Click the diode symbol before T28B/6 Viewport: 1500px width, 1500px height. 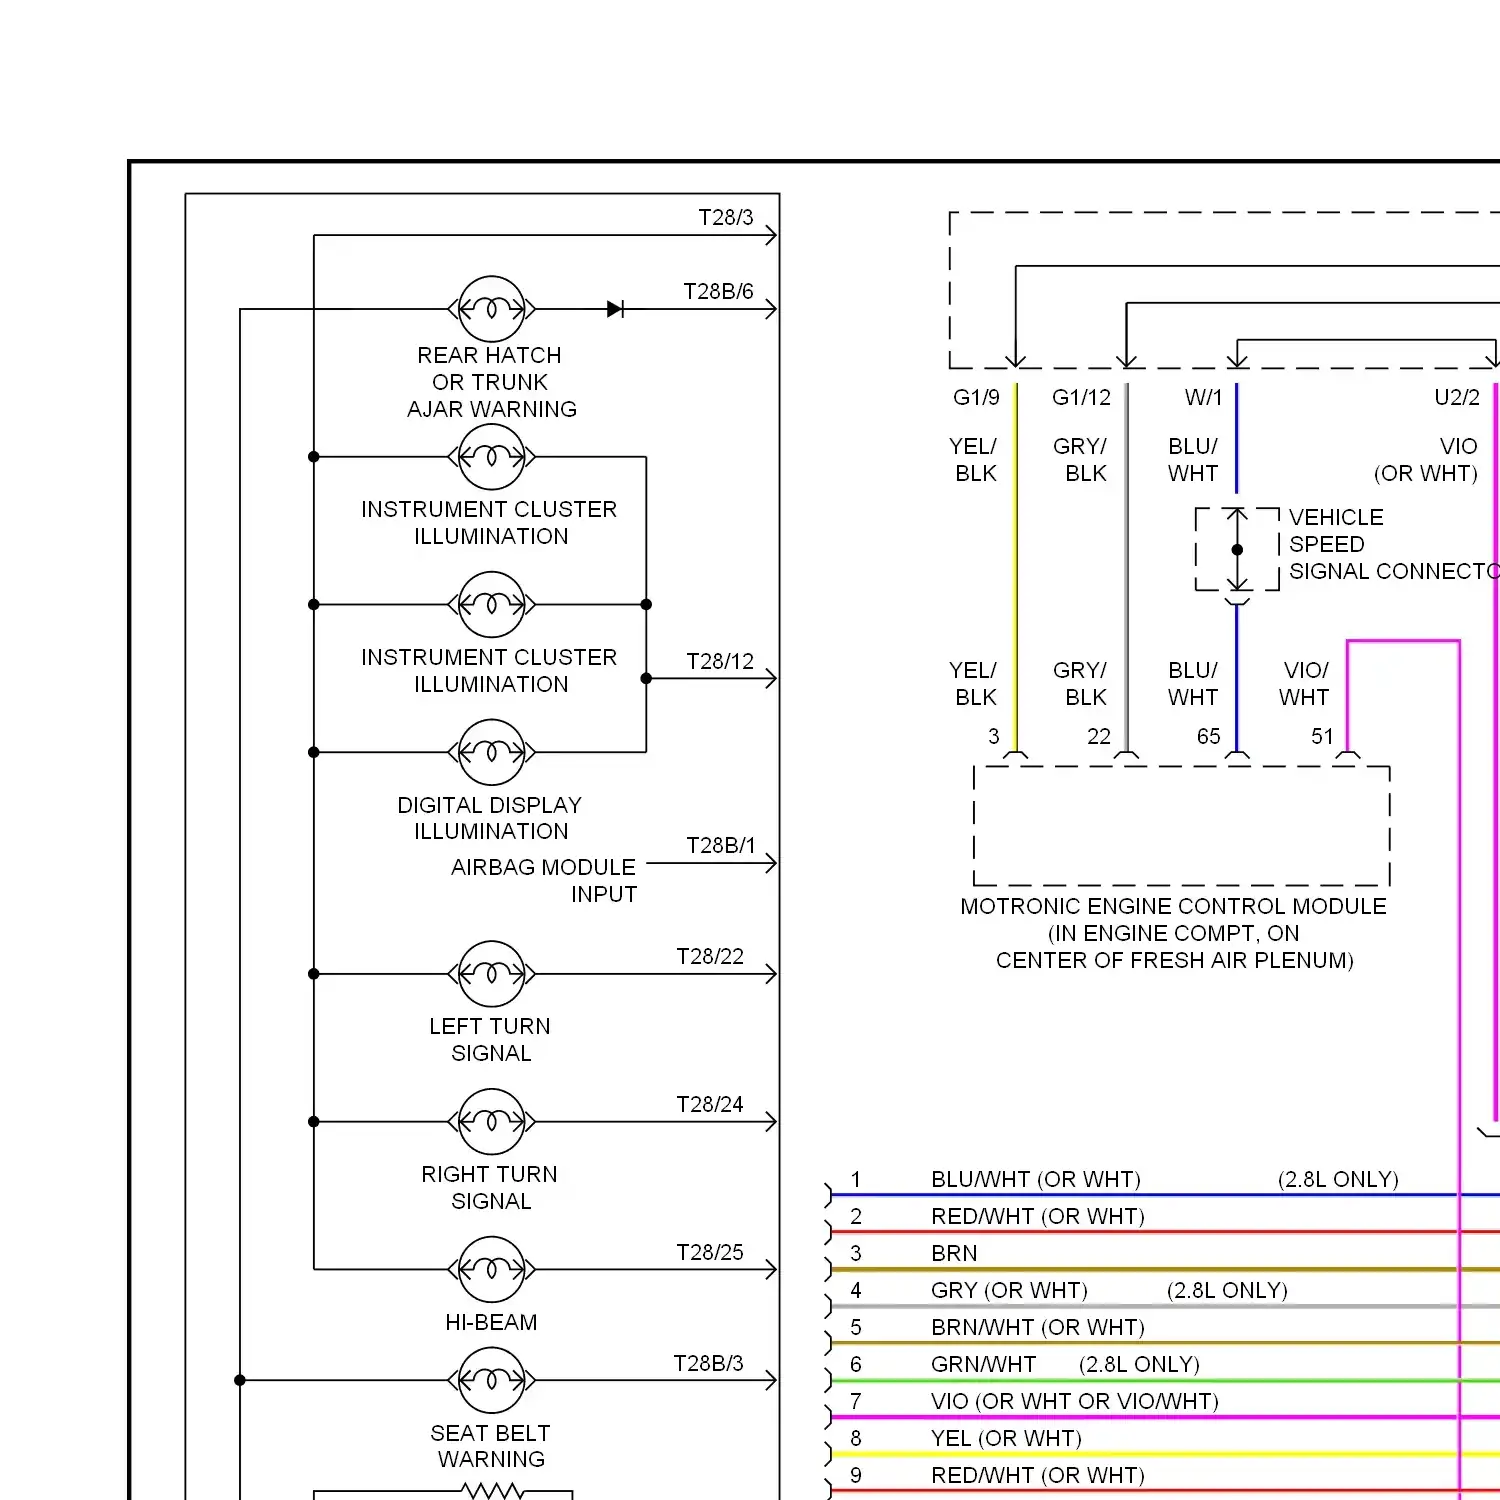point(616,309)
